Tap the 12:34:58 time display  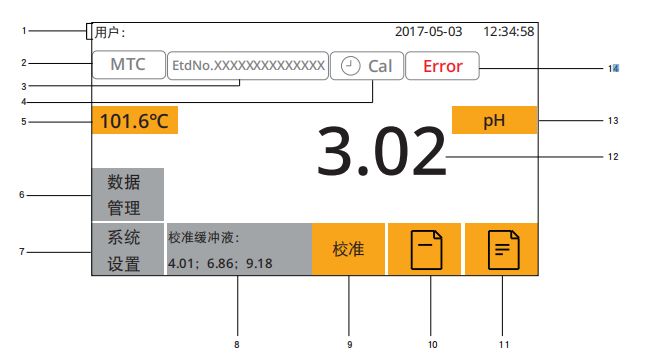509,32
